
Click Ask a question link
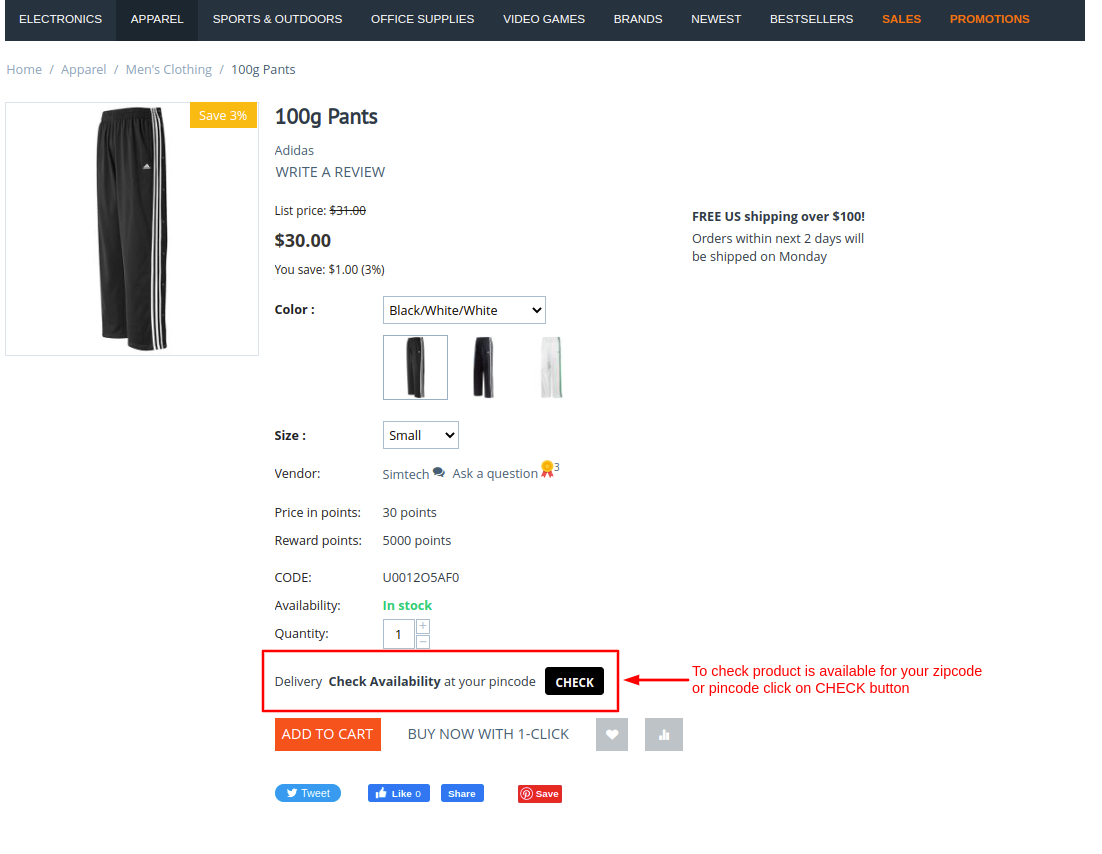495,474
